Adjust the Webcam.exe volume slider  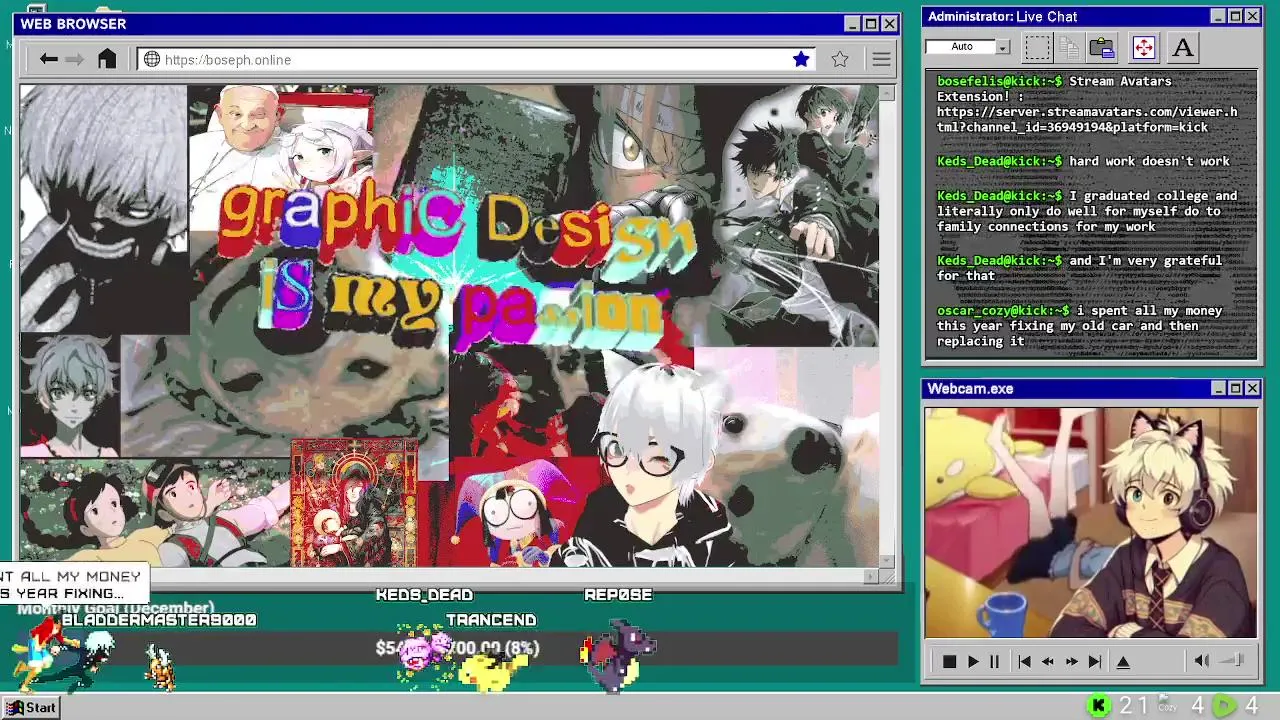1232,660
